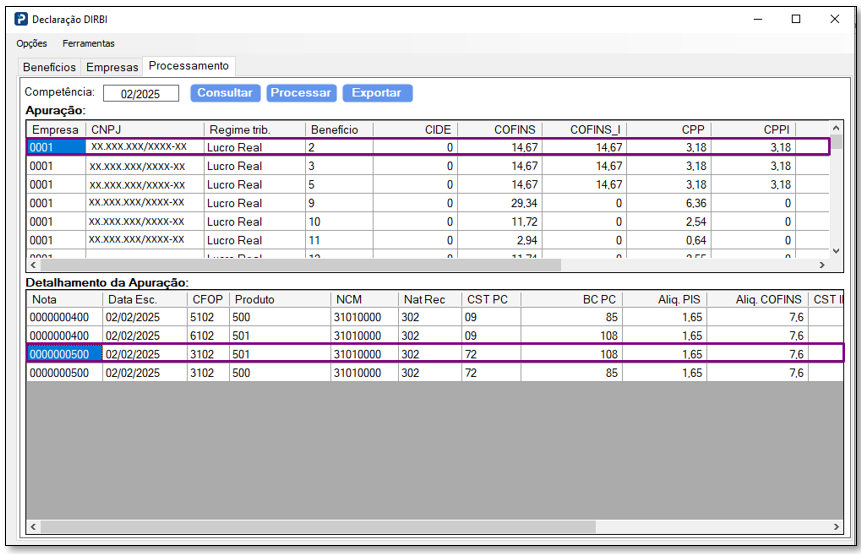Click the CFOP column header
The height and width of the screenshot is (554, 861).
point(207,299)
